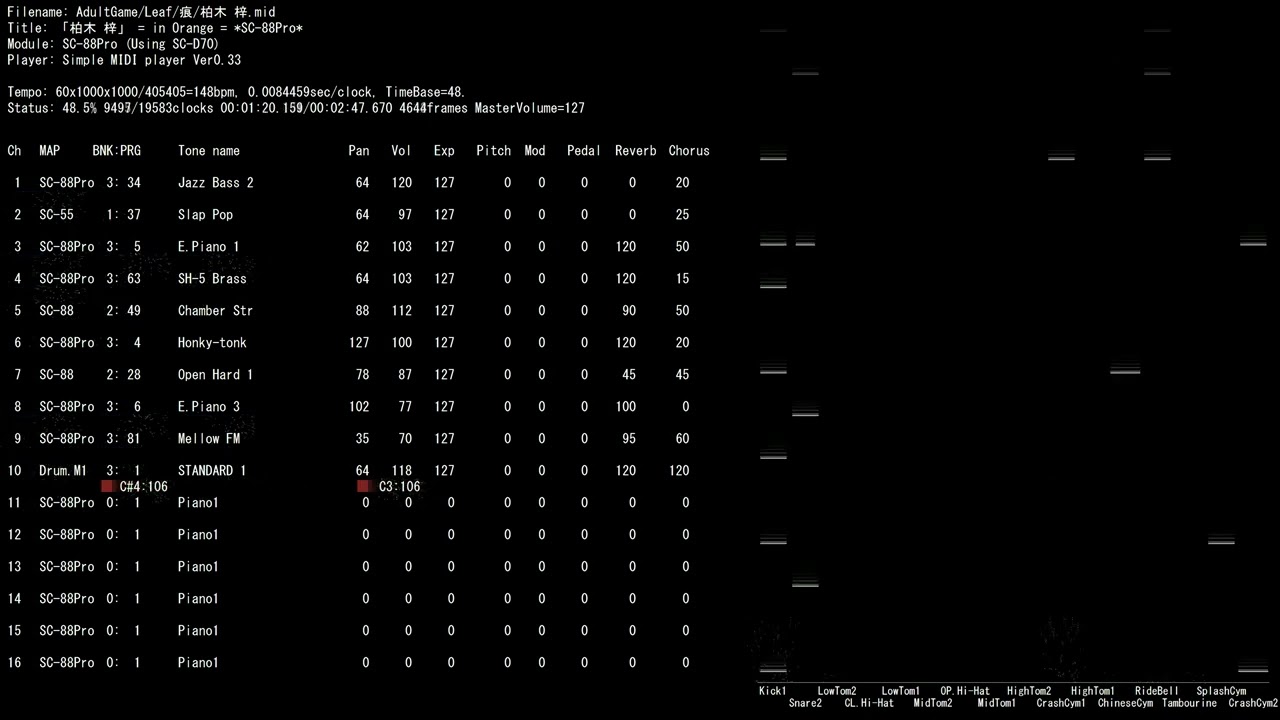This screenshot has height=720, width=1280.
Task: Click the Title line mentioning in Orange
Action: click(x=155, y=28)
